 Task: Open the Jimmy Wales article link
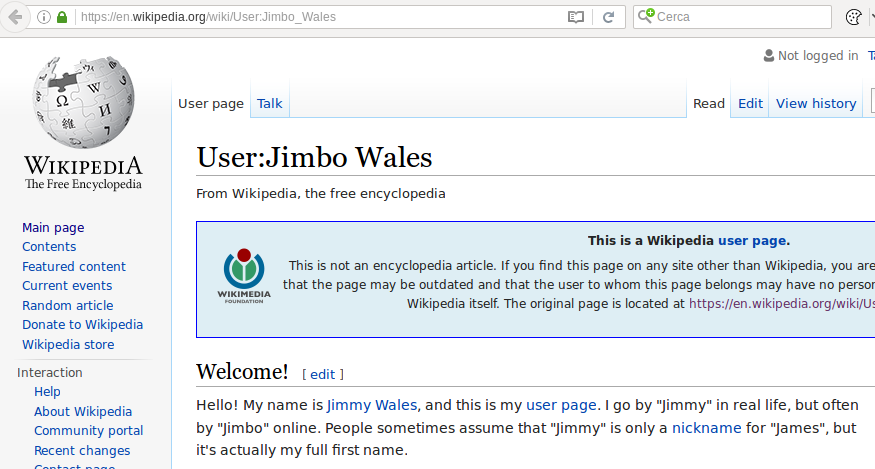(372, 405)
